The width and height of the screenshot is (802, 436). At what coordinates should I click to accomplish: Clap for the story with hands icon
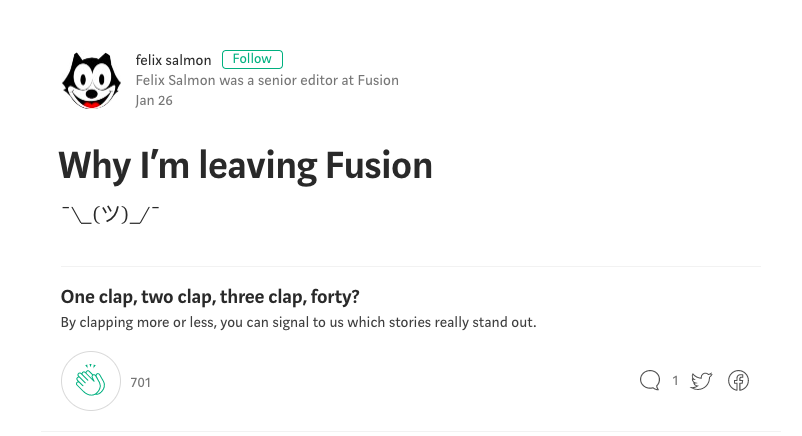[91, 381]
